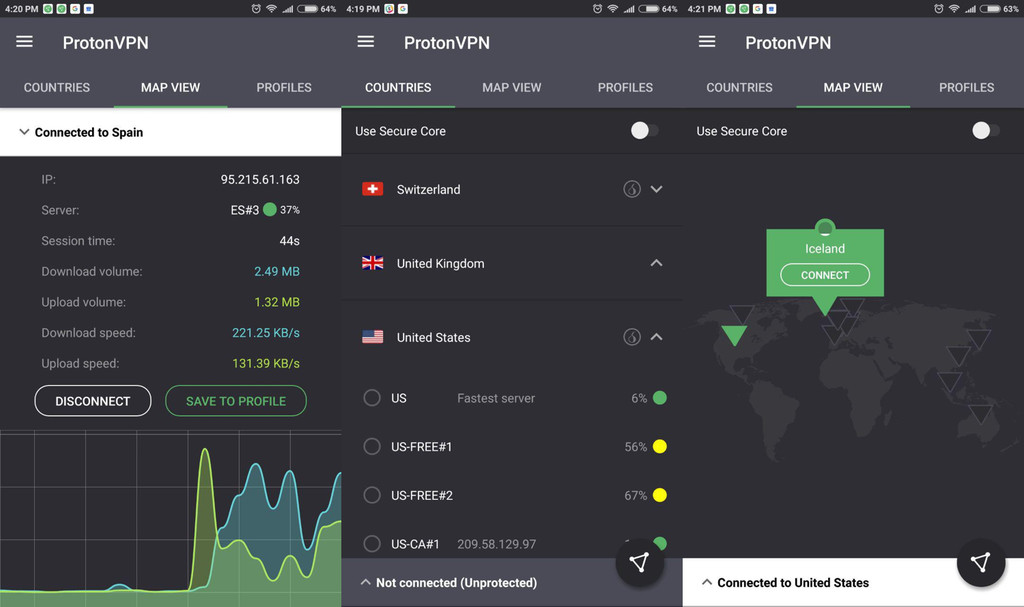This screenshot has width=1024, height=607.
Task: Expand Connected to United States bar
Action: point(707,582)
